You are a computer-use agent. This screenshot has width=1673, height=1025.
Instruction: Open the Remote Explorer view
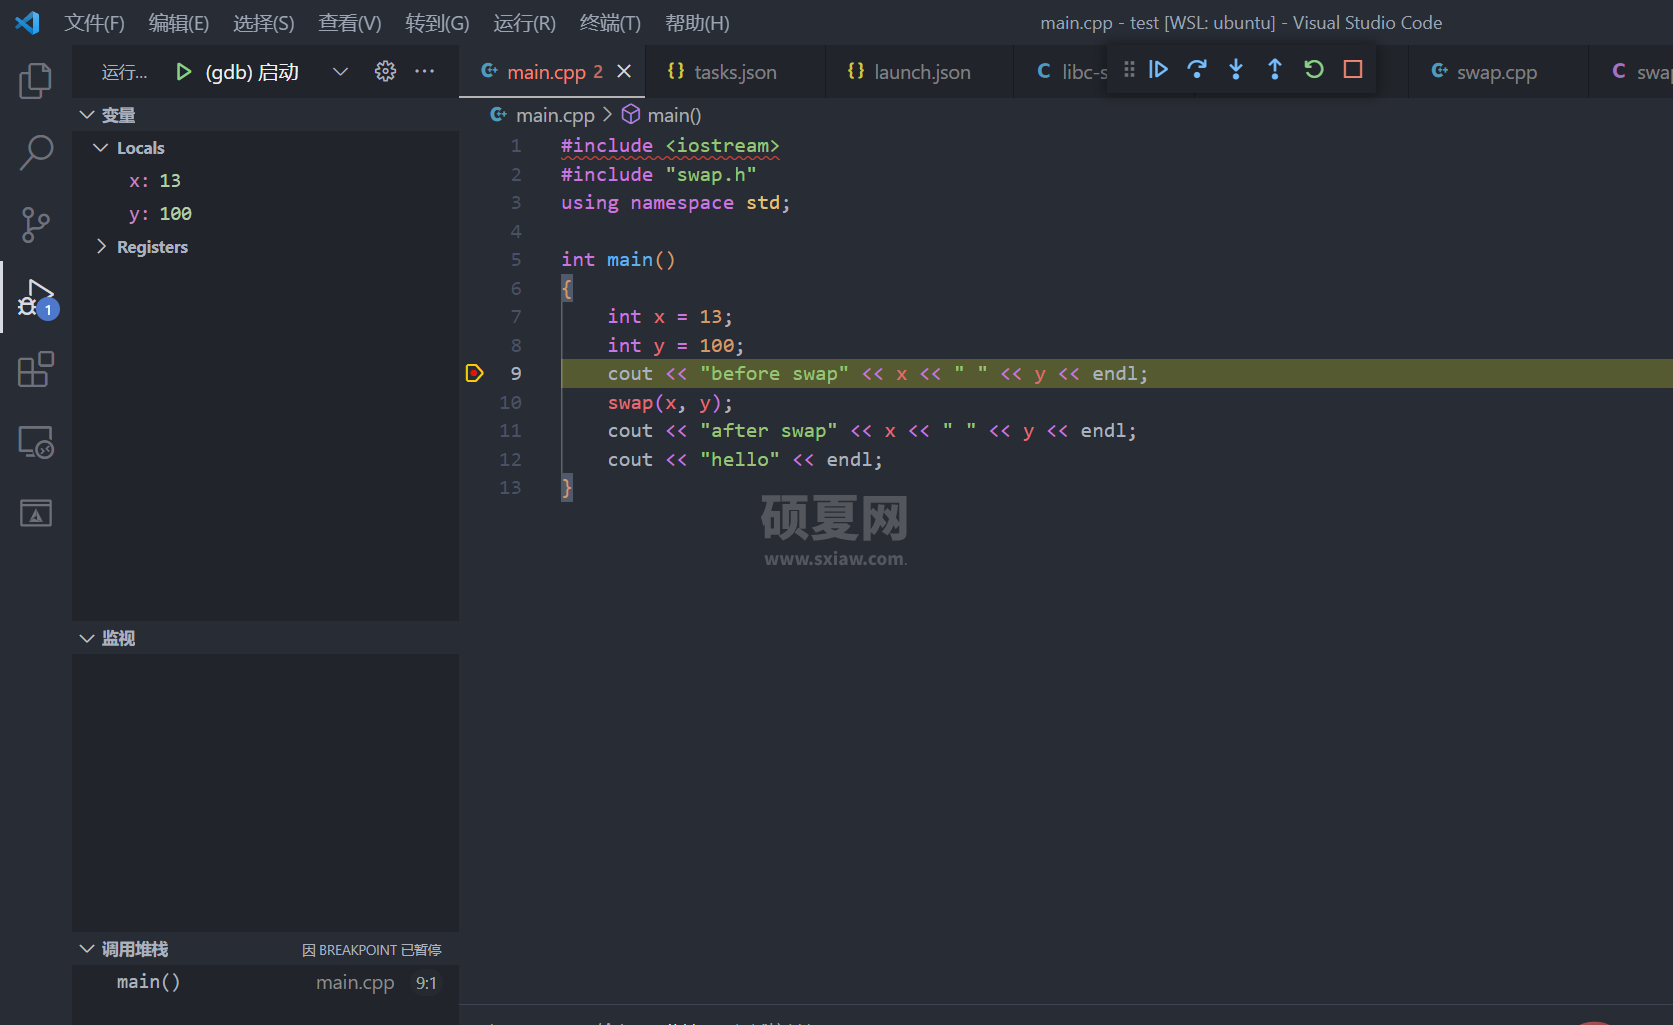click(x=36, y=442)
